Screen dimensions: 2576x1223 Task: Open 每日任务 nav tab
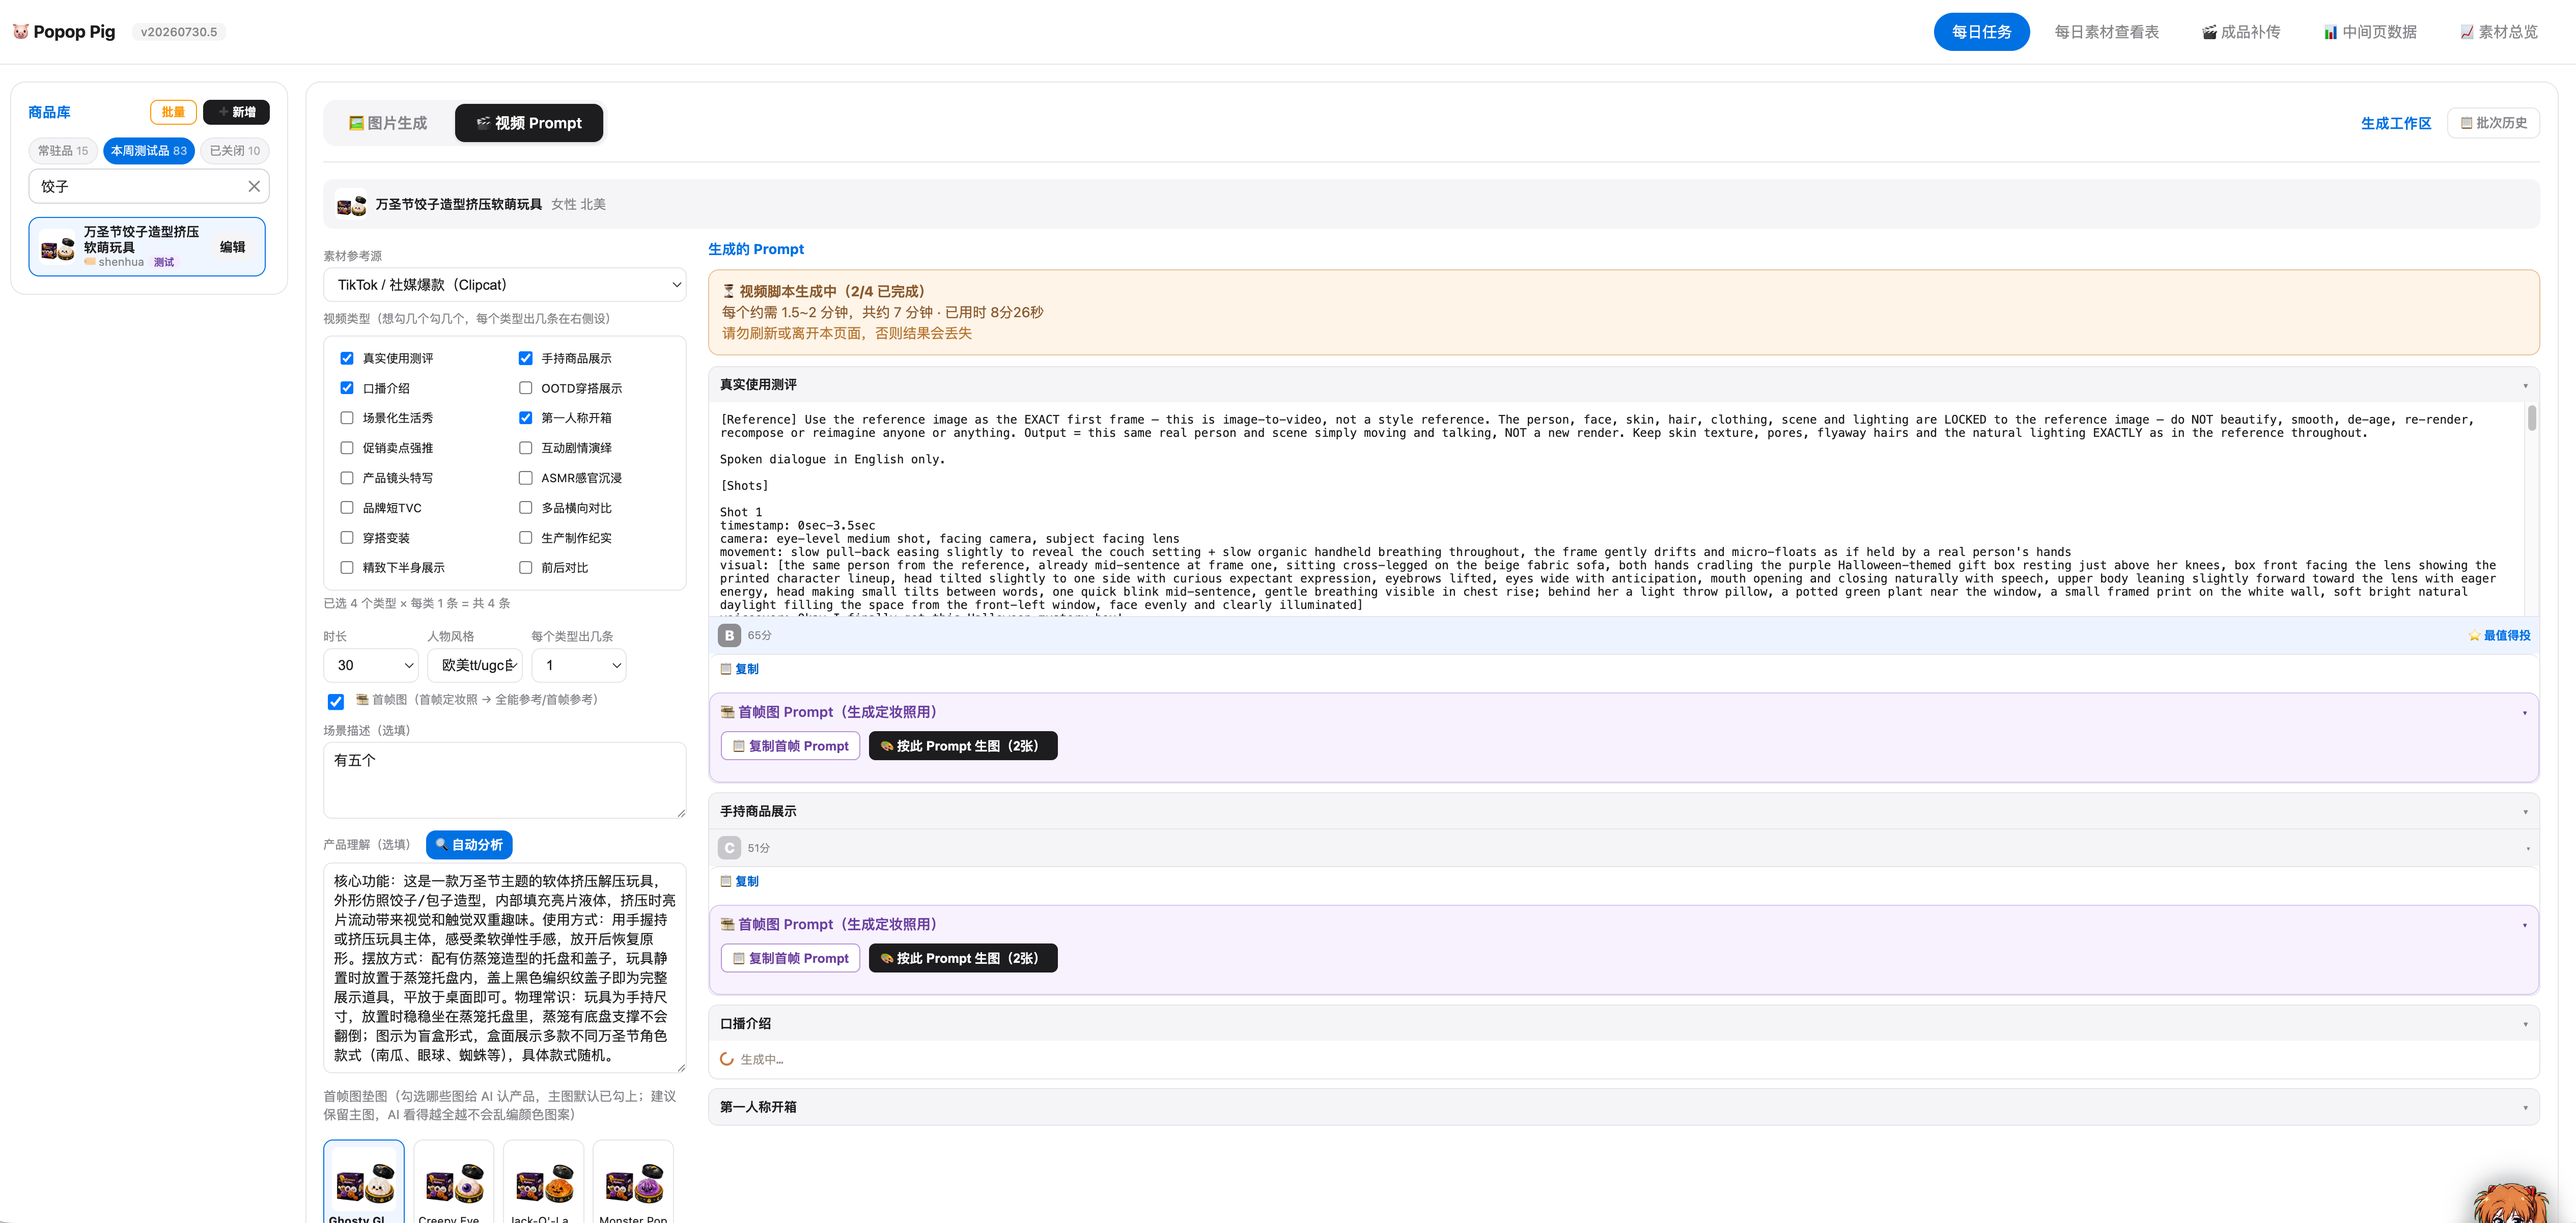pos(1981,32)
